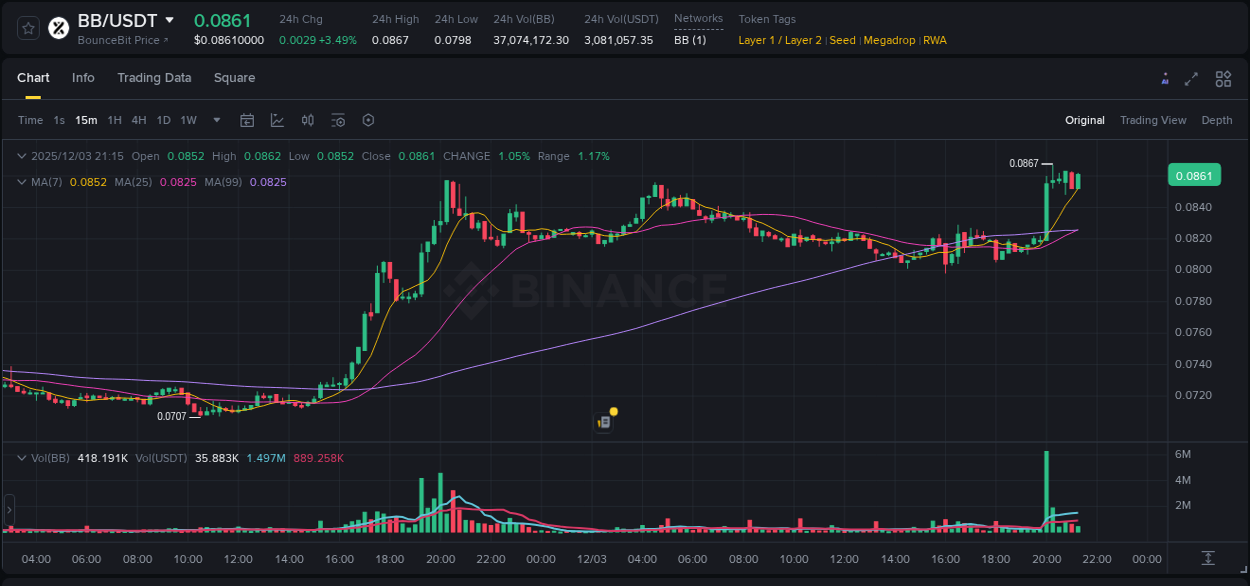Viewport: 1250px width, 586px height.
Task: Open the extra timeframe dropdown beside 1W
Action: [x=215, y=120]
